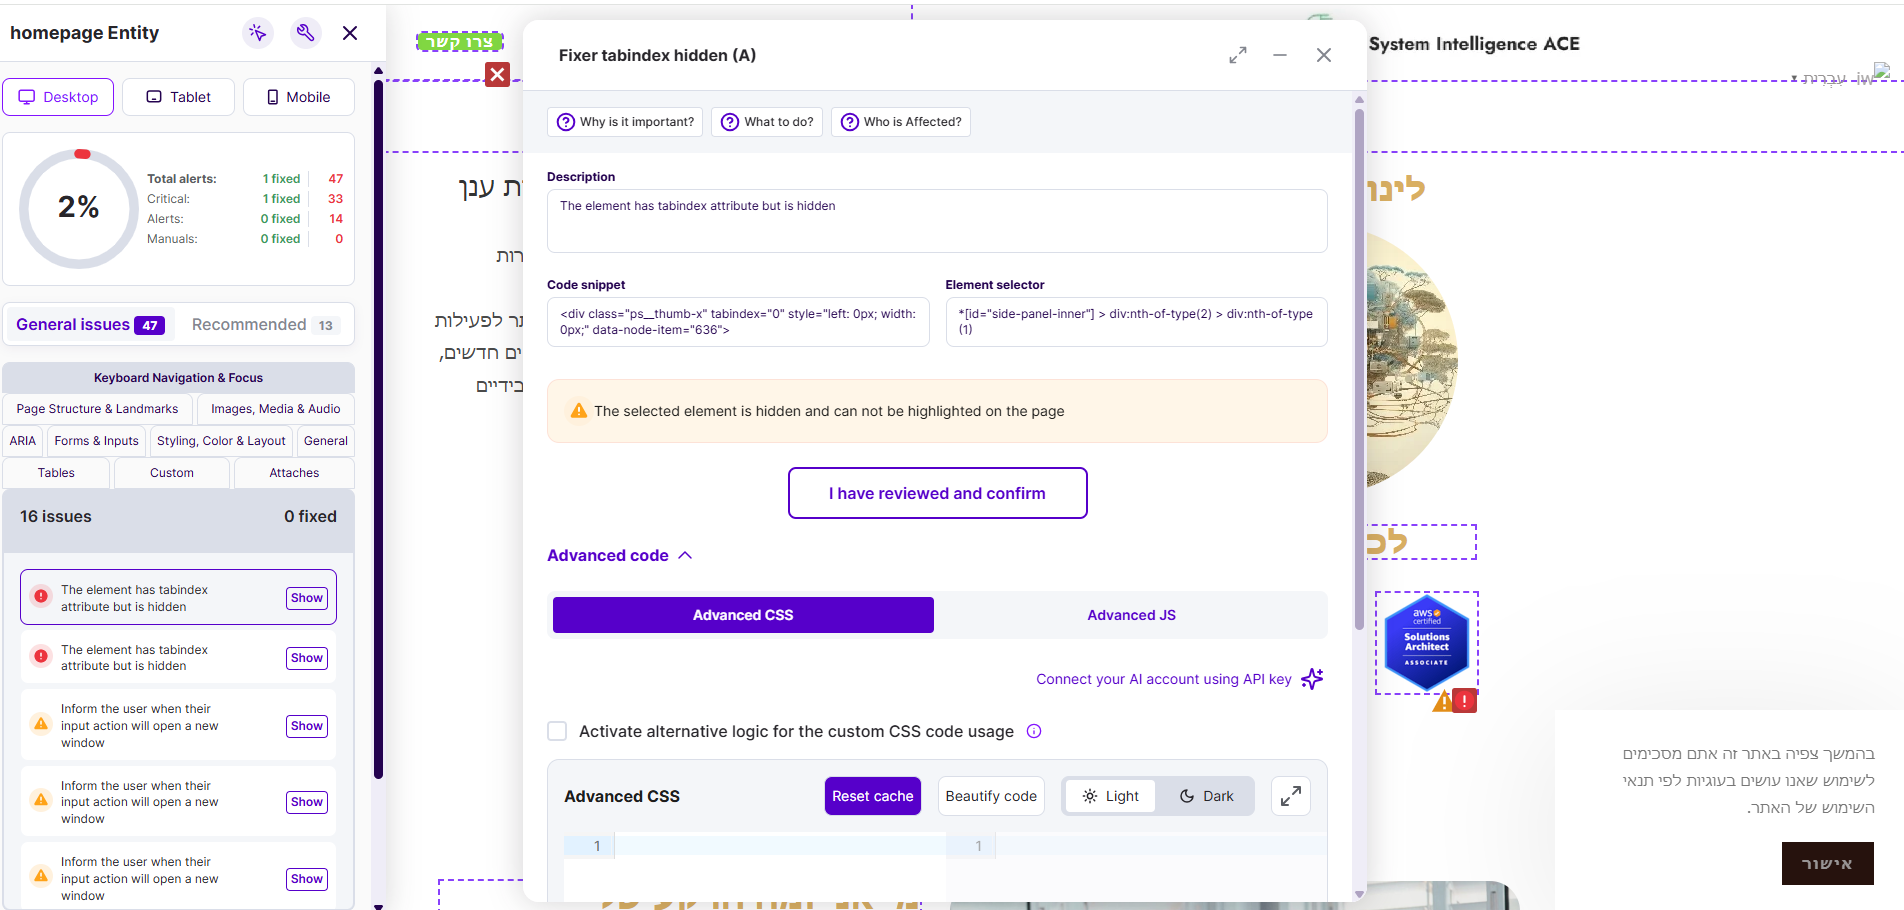Minimize the Fixer tabindex hidden dialog
1904x910 pixels.
(x=1280, y=55)
